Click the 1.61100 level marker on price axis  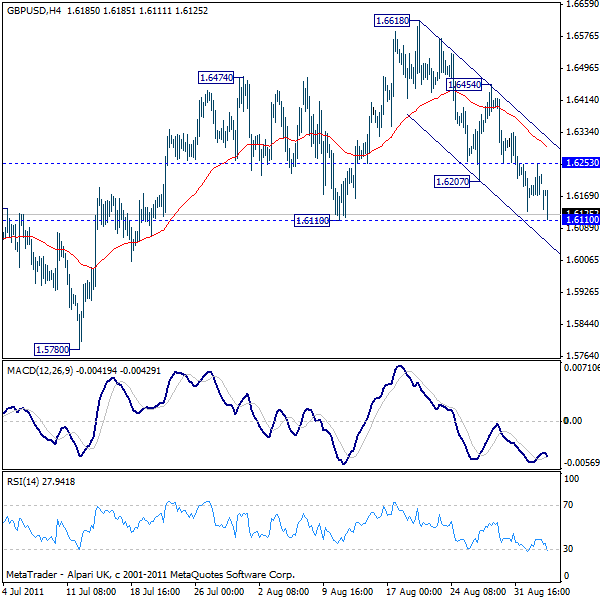(x=581, y=220)
